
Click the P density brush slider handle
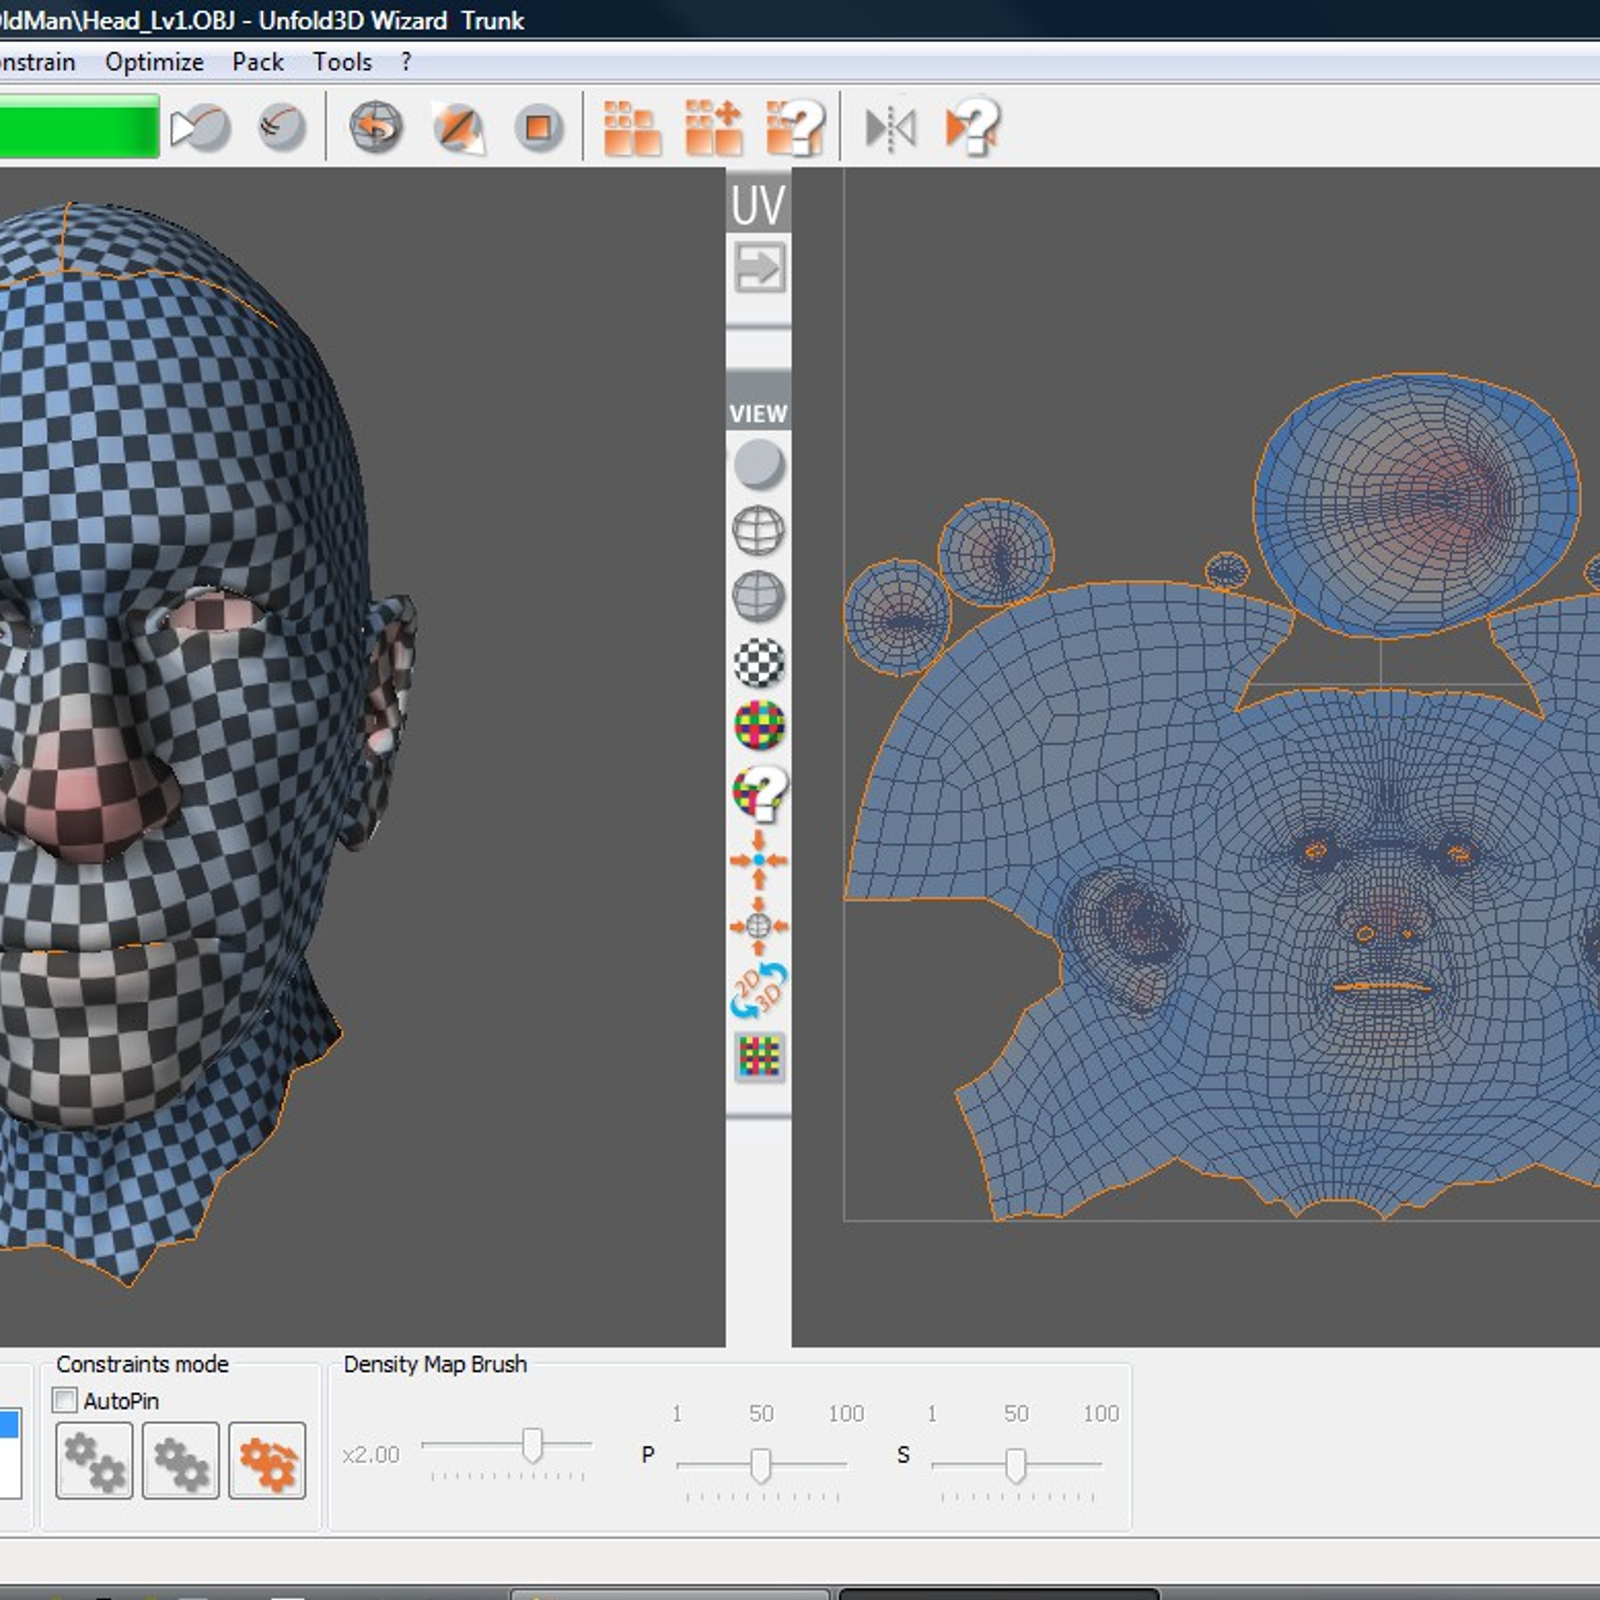pos(761,1465)
